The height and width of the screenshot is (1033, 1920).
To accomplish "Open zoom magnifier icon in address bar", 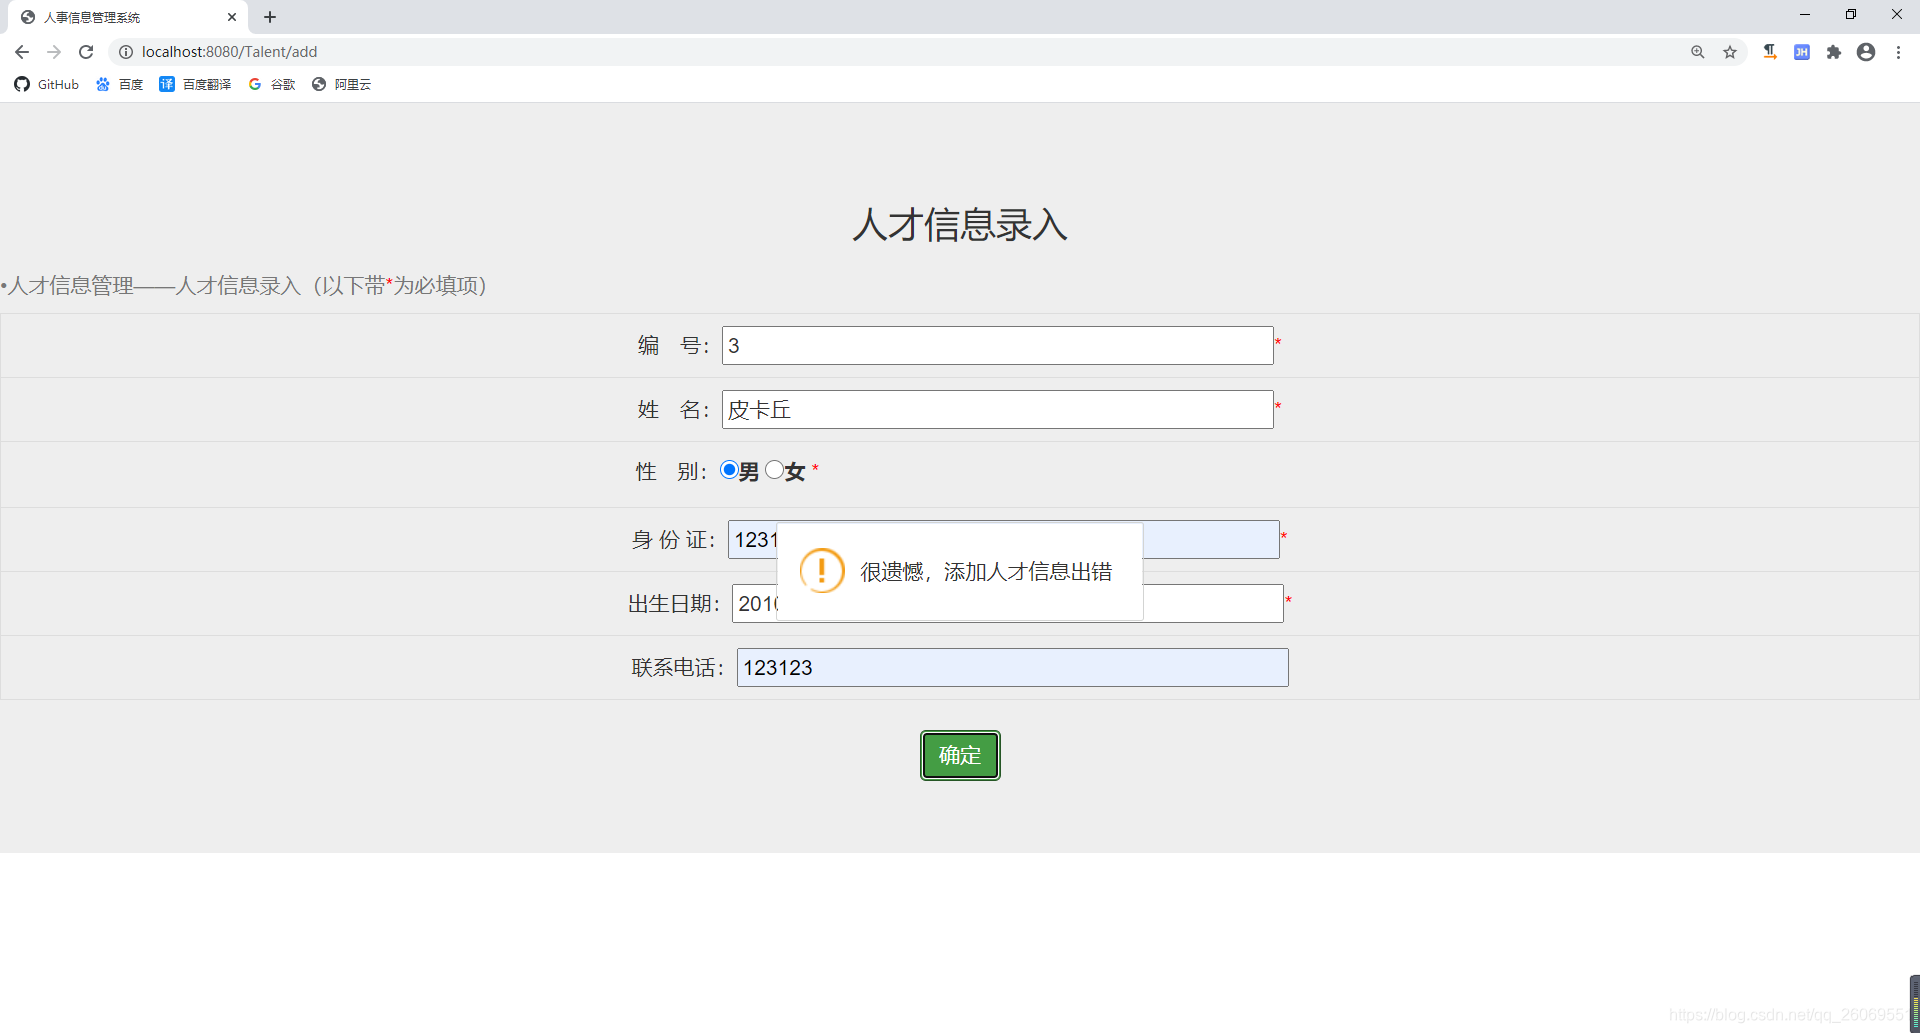I will (1698, 52).
